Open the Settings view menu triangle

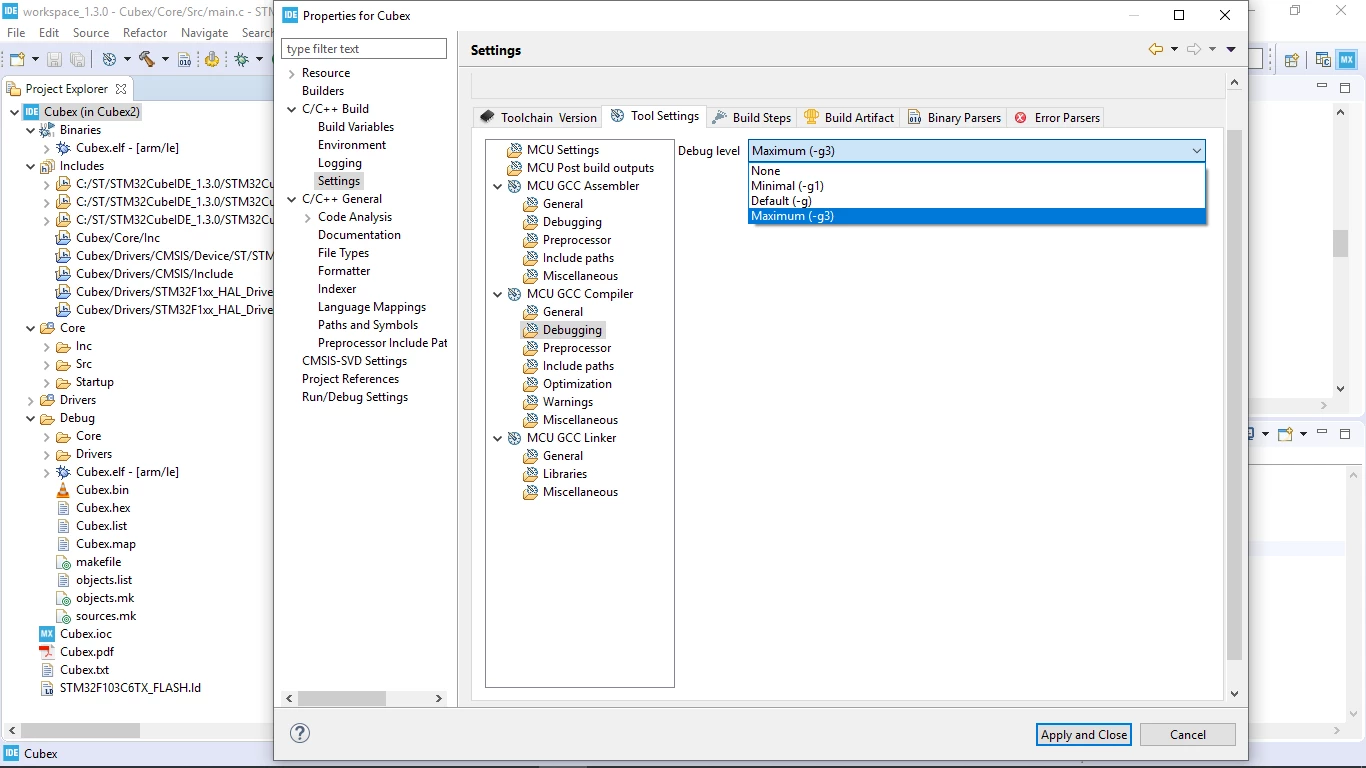pos(1231,49)
